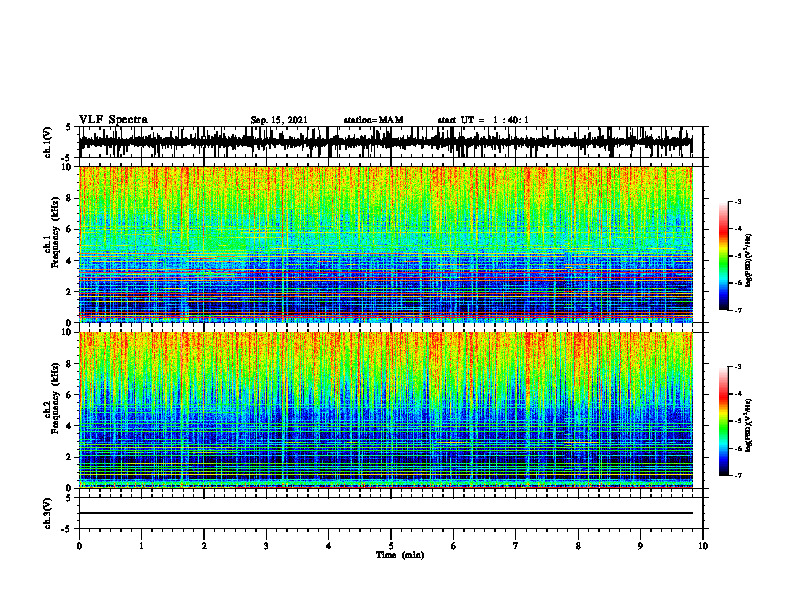Image resolution: width=792 pixels, height=612 pixels.
Task: Click time axis tick label "6"
Action: pos(454,546)
